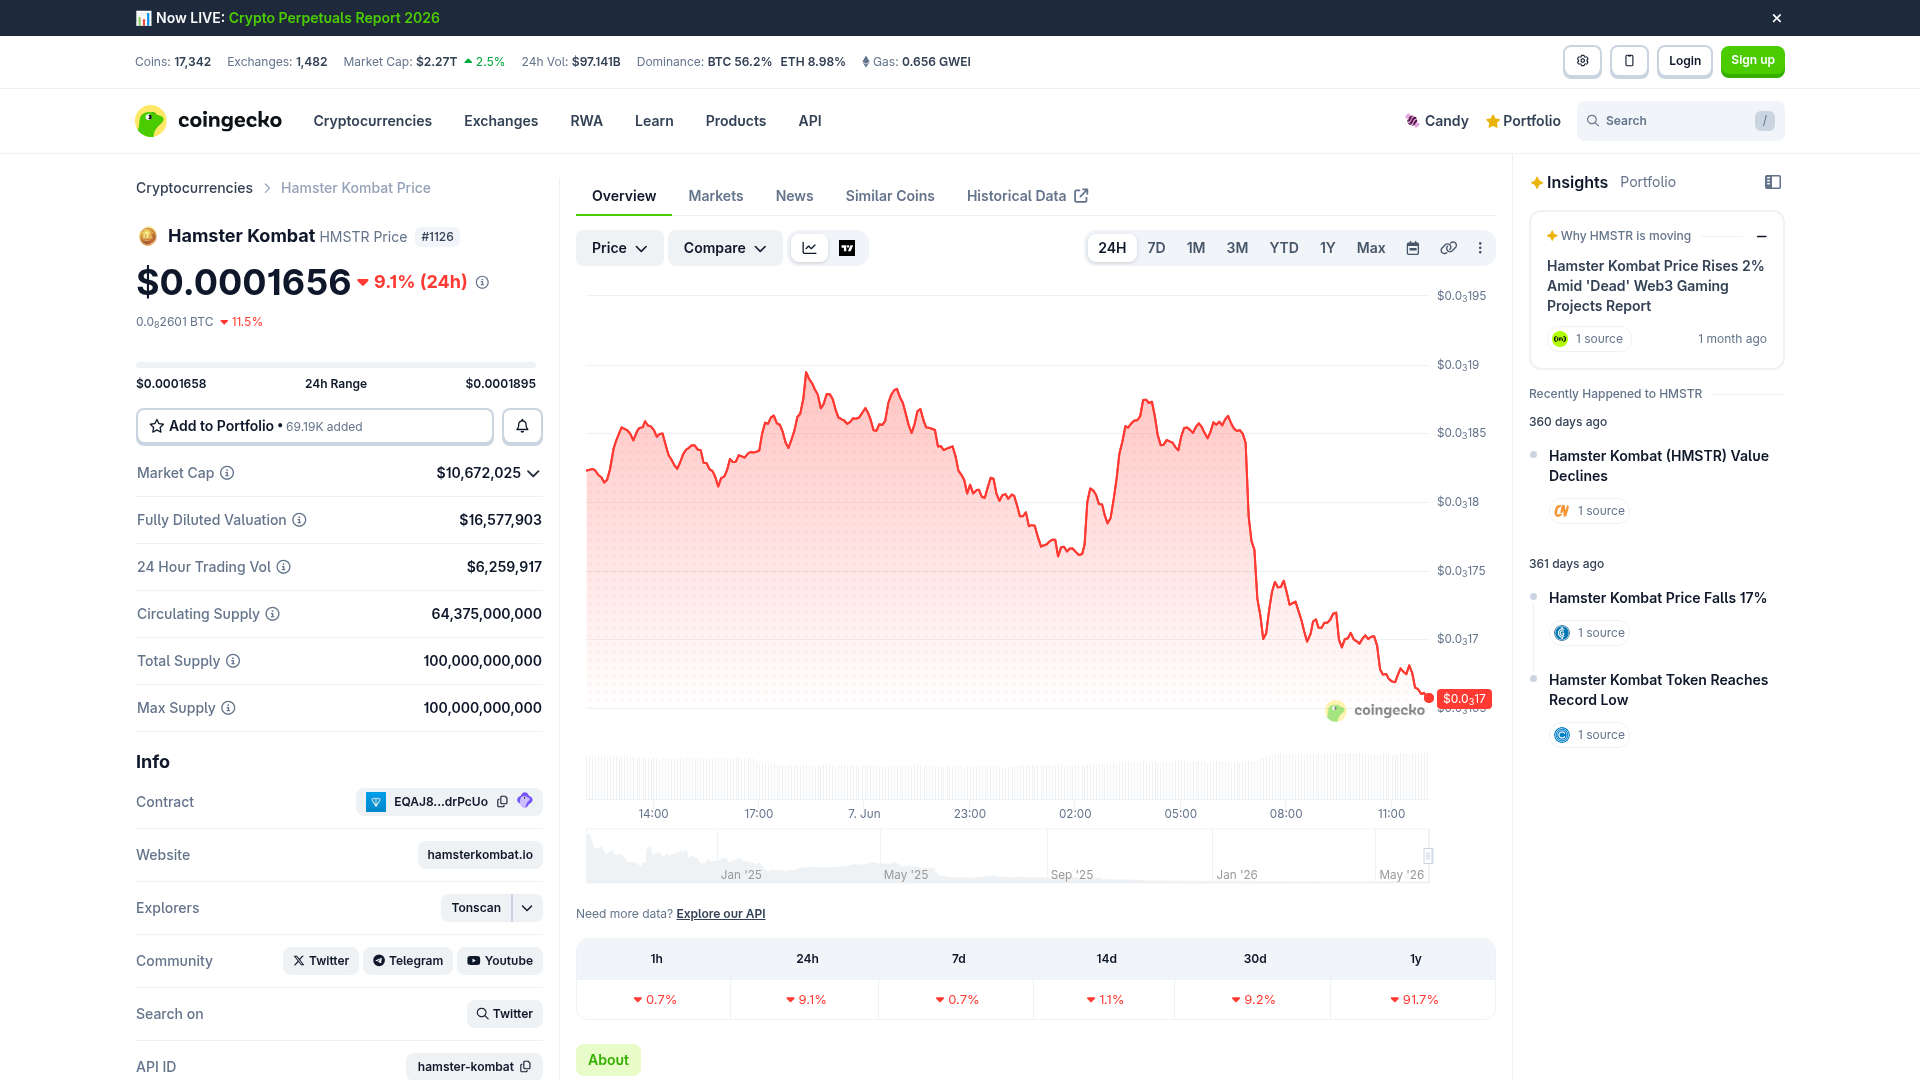Click Add to Portfolio button
1920x1080 pixels.
tap(315, 426)
